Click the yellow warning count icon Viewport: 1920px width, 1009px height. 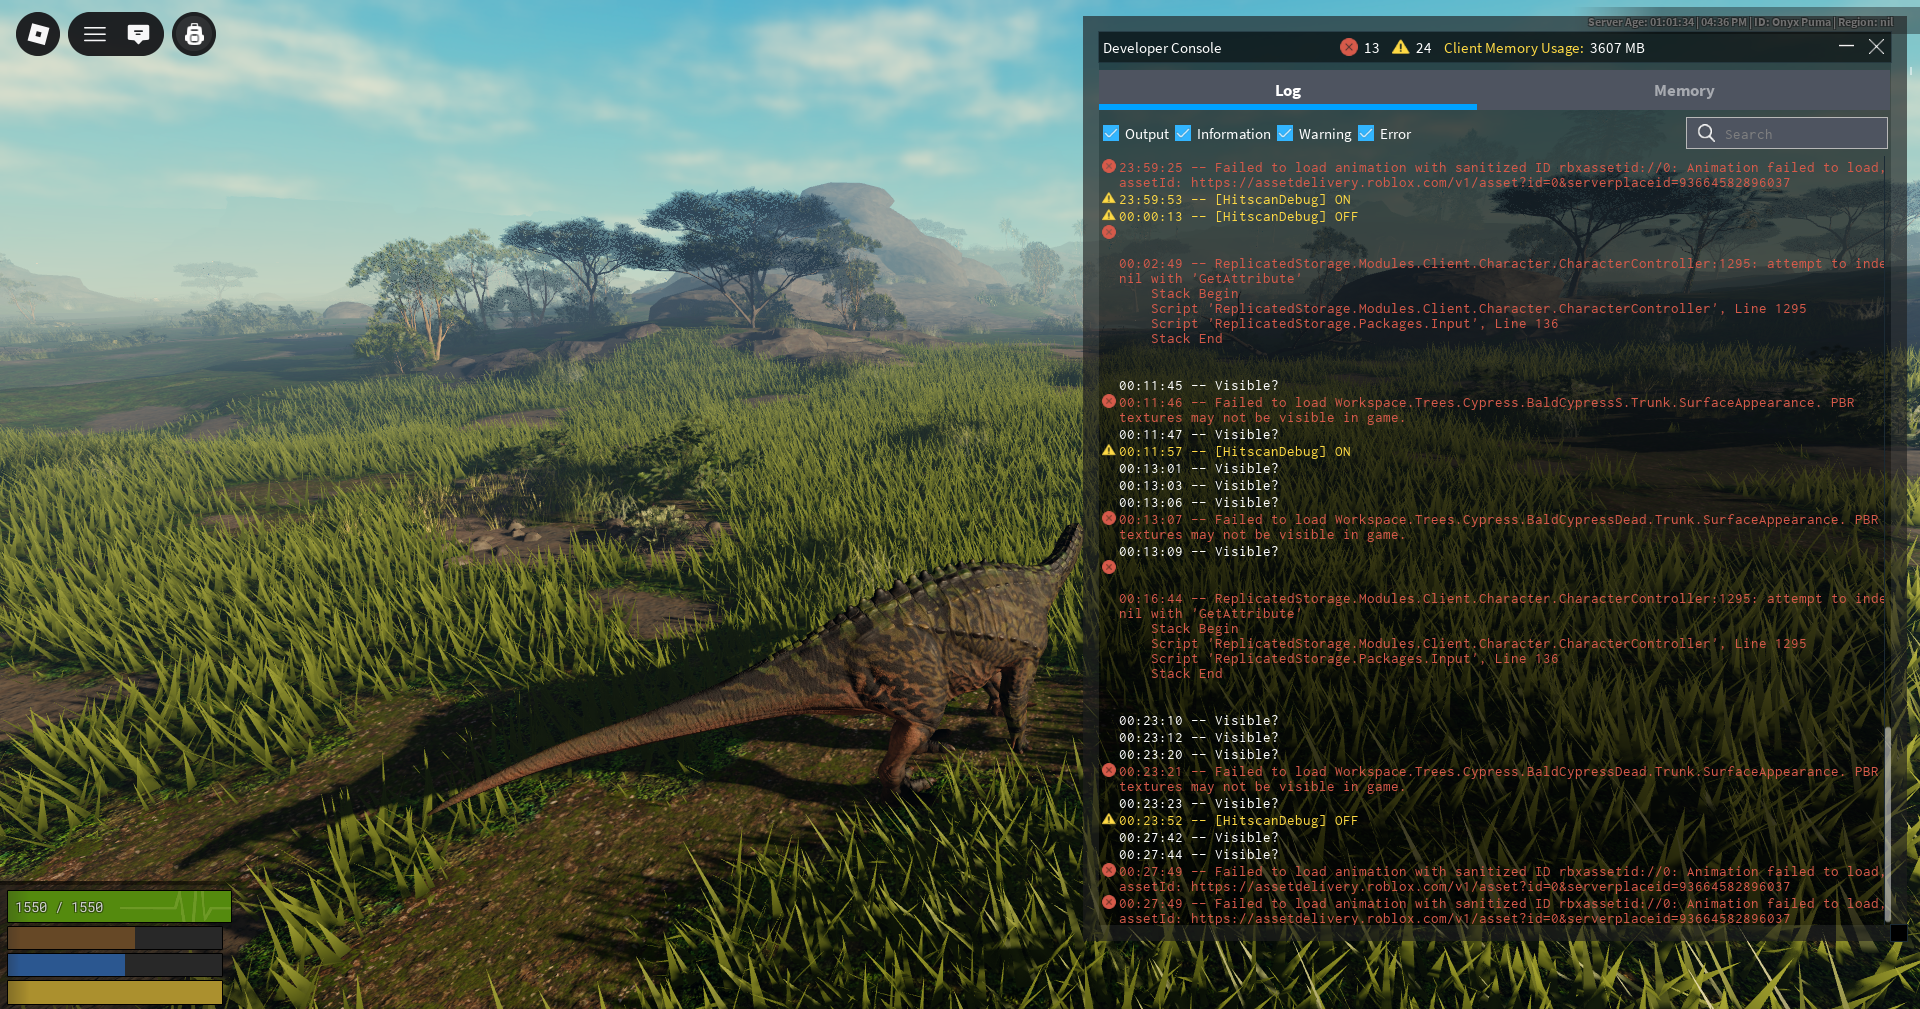(x=1401, y=47)
